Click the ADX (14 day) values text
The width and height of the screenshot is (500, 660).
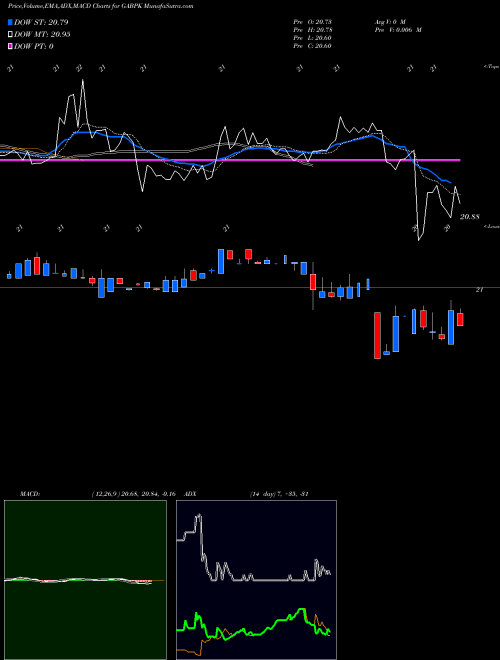[x=279, y=494]
